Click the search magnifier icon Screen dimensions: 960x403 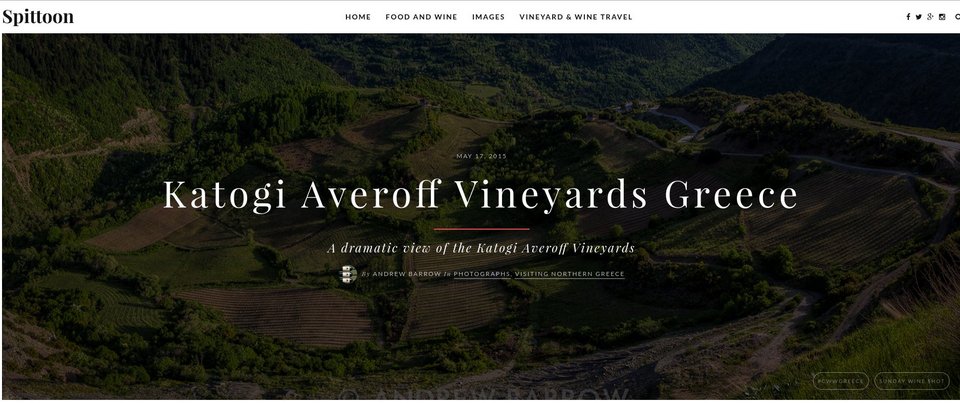[957, 17]
